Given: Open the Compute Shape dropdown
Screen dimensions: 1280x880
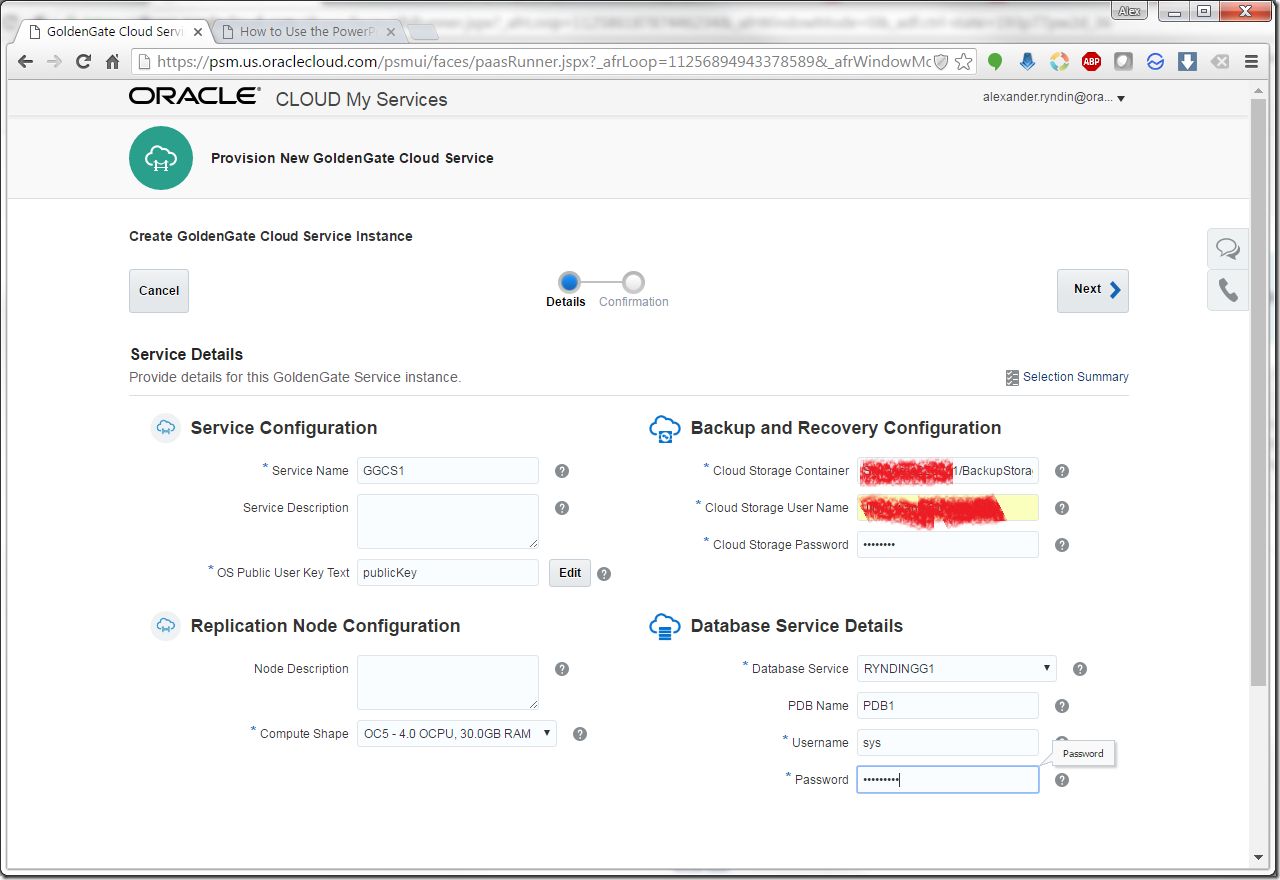Looking at the screenshot, I should coord(457,734).
